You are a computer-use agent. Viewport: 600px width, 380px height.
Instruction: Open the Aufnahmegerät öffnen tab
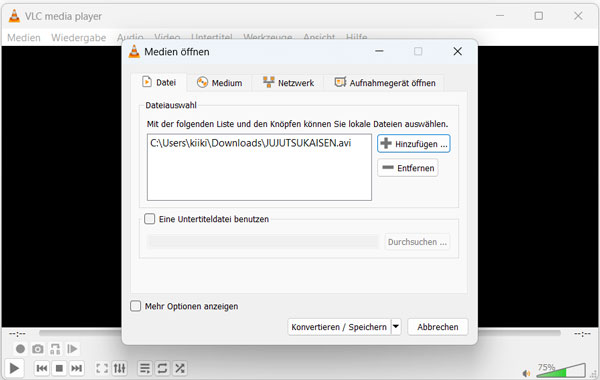pos(385,83)
